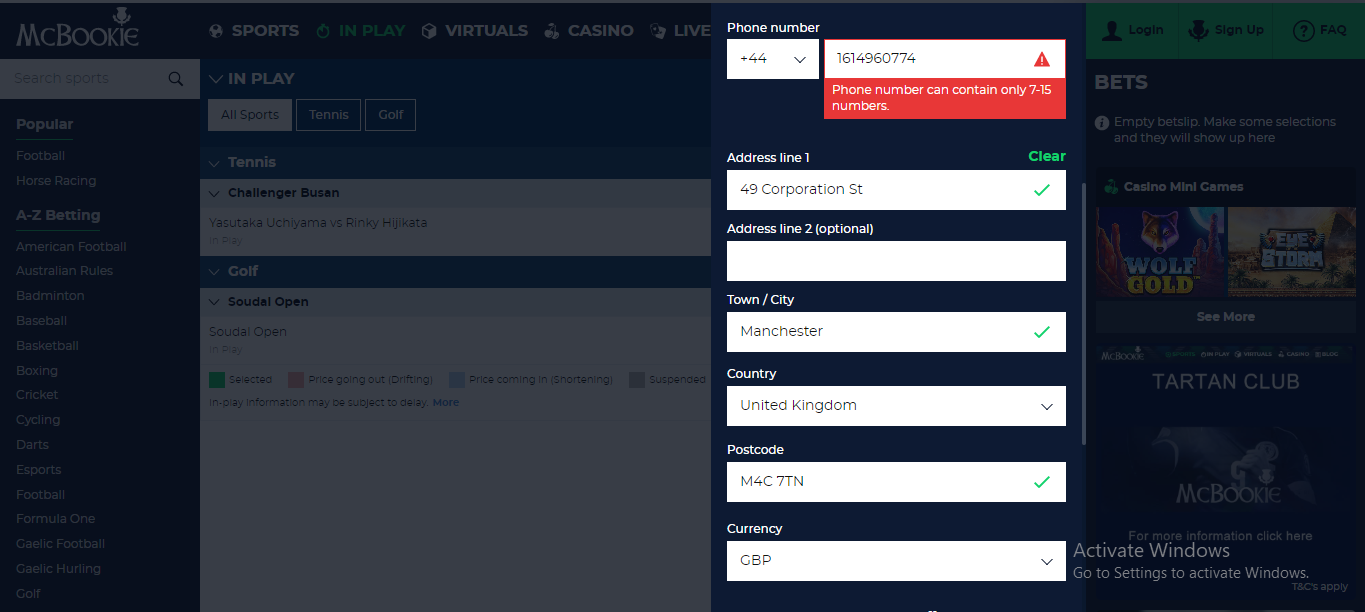
Task: Click the Address line 2 optional field
Action: [896, 261]
